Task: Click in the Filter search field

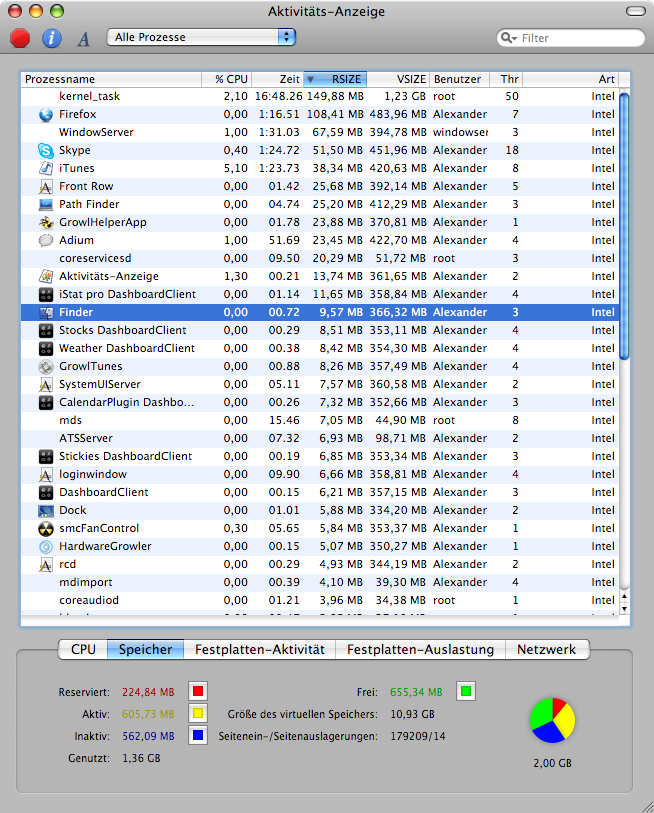Action: (x=570, y=38)
